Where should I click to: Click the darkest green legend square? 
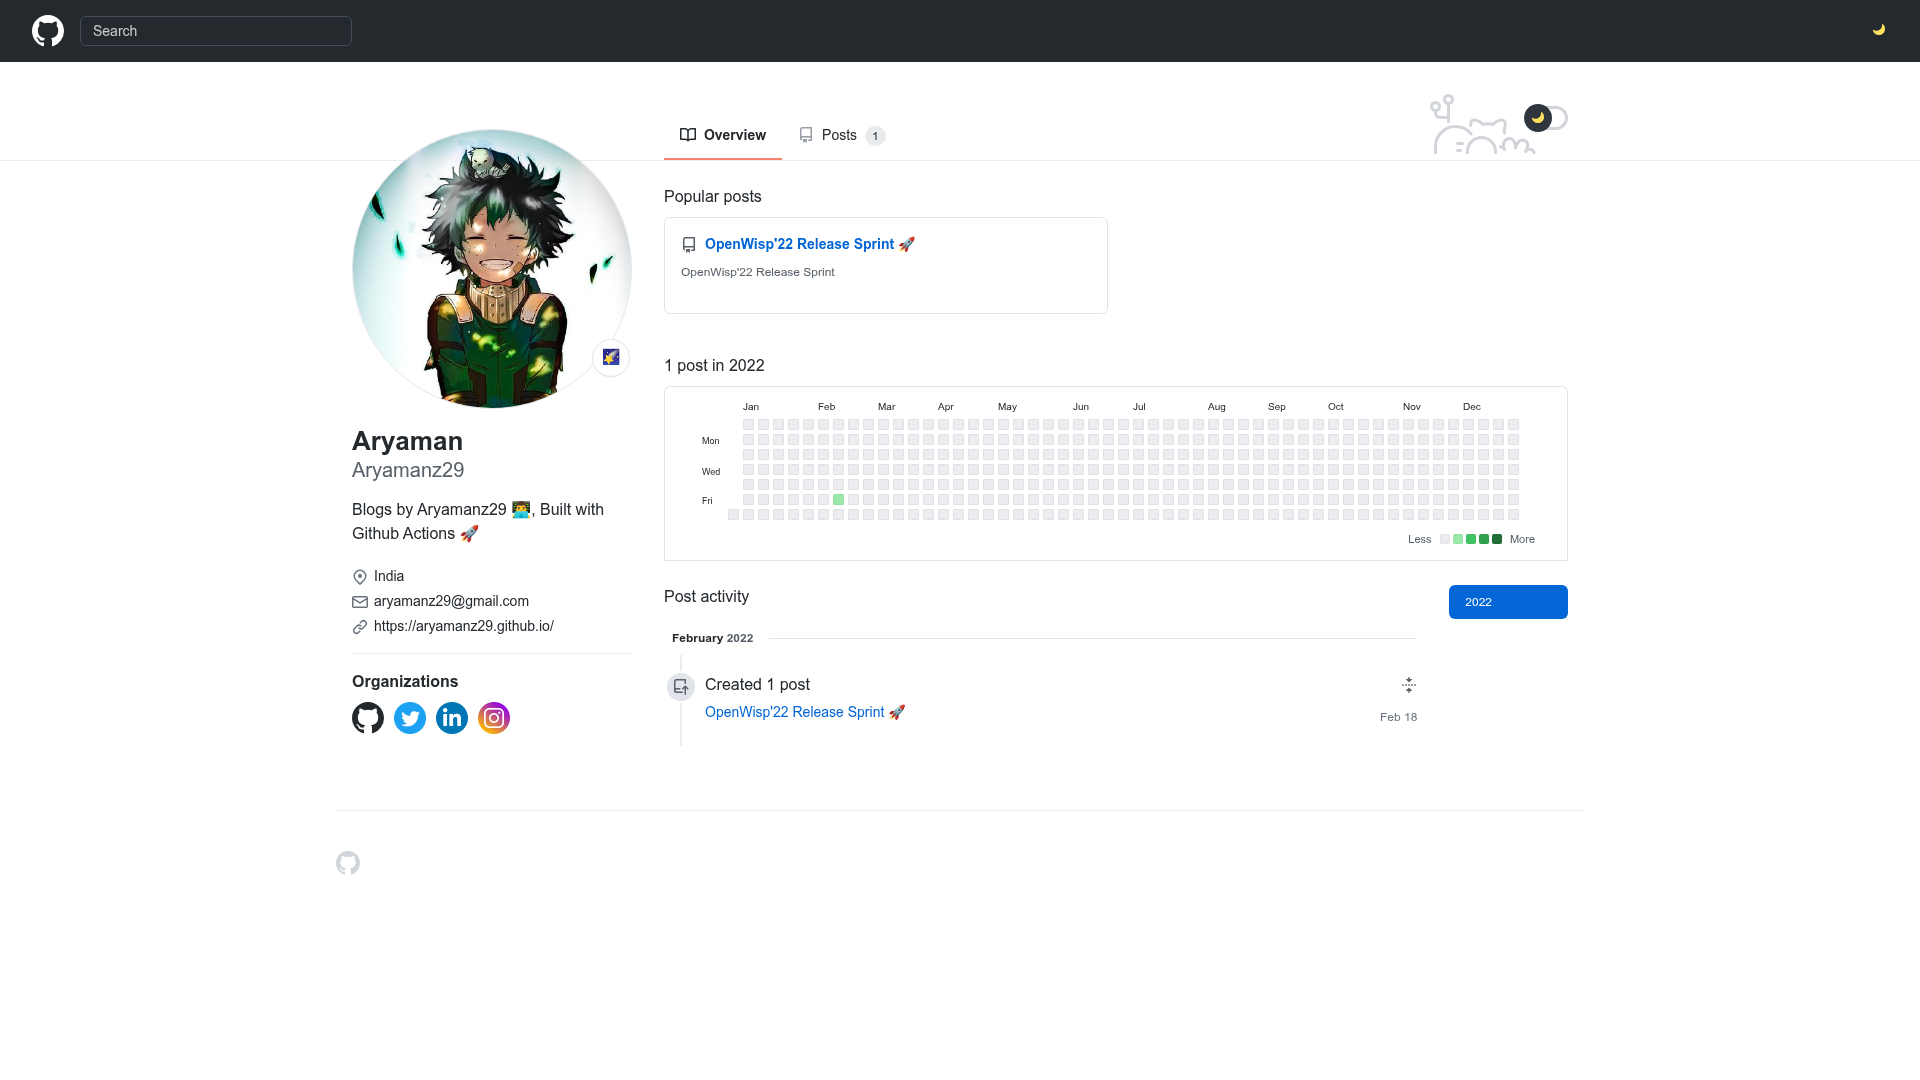coord(1497,539)
